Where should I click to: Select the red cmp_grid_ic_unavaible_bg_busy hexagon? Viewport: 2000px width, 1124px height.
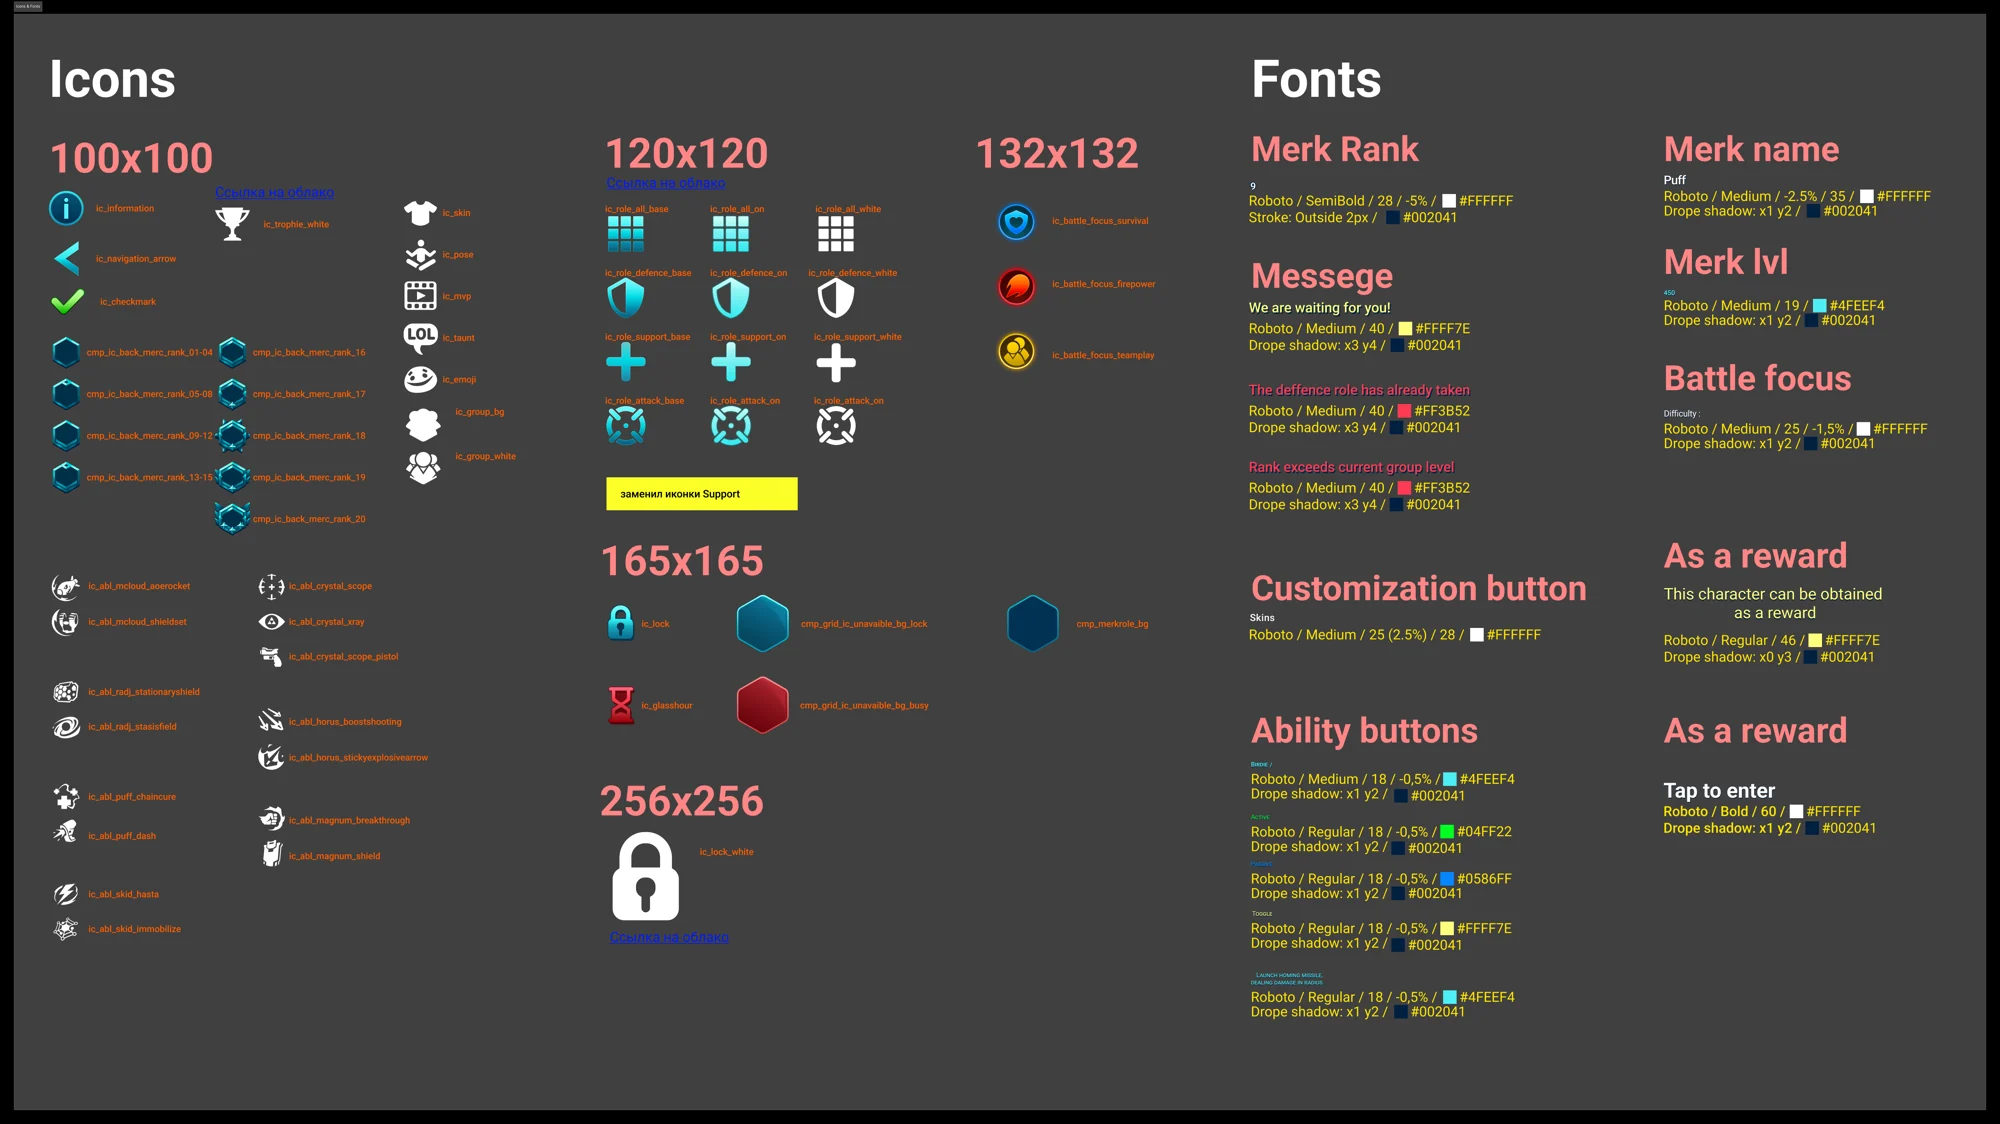(x=763, y=705)
